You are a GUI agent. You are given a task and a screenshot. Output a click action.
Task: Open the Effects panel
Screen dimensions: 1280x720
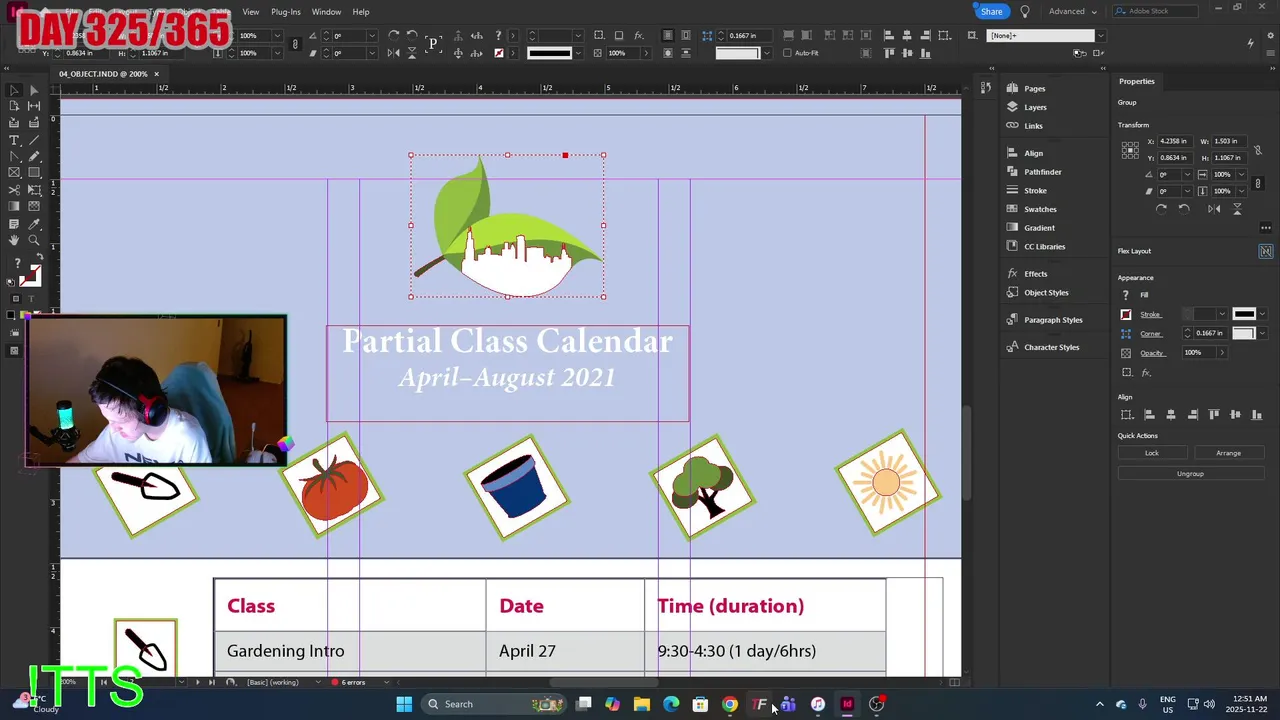click(x=1035, y=274)
